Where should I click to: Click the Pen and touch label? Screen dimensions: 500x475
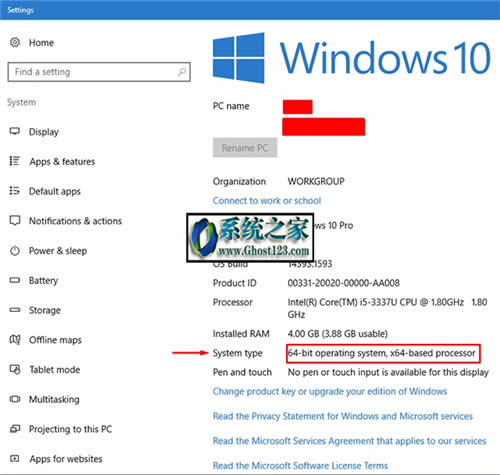pos(242,372)
